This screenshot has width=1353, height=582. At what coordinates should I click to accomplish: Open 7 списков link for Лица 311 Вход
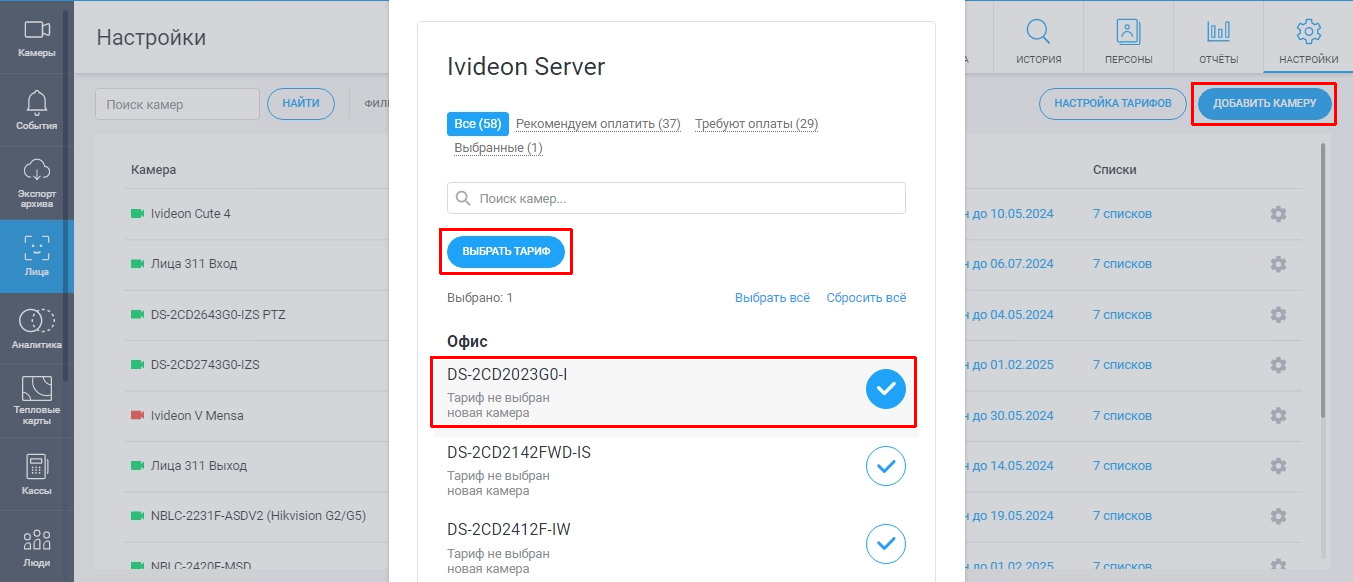point(1122,264)
